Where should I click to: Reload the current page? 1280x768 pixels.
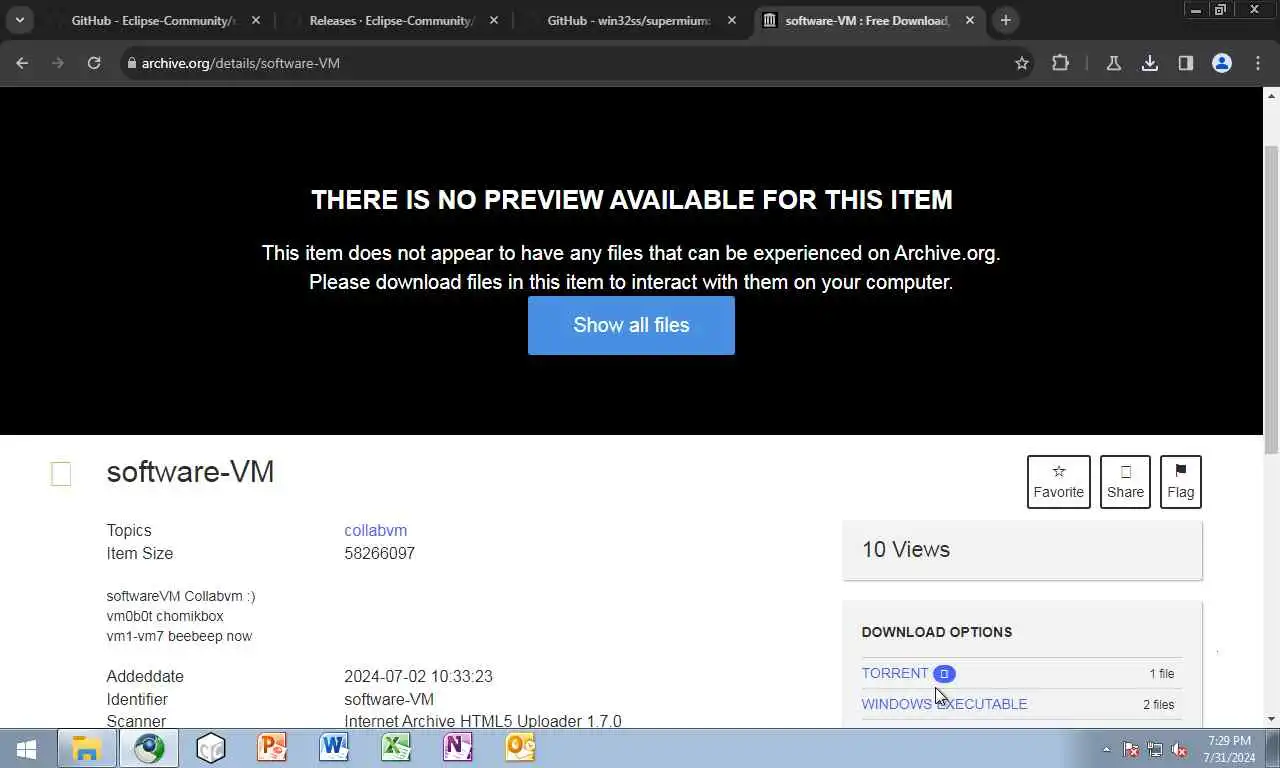(x=94, y=63)
